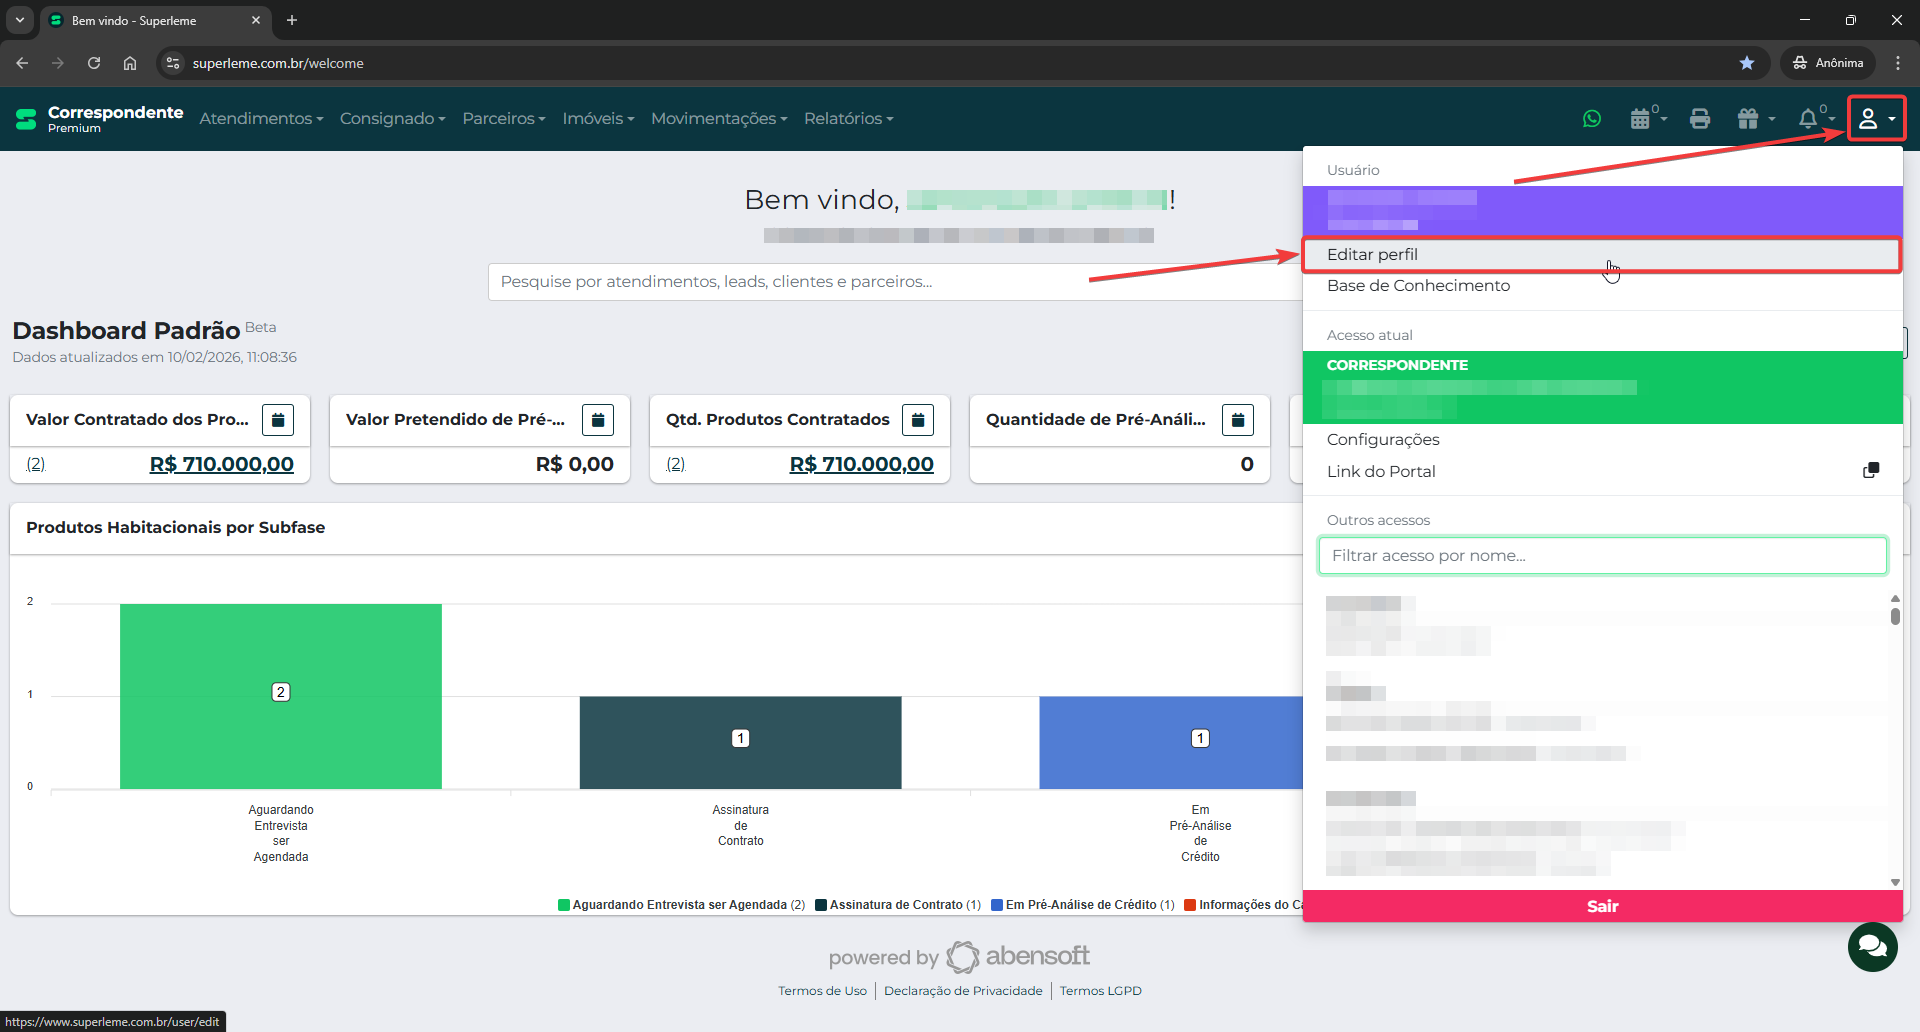
Task: Open the chat support bubble icon
Action: coord(1872,946)
